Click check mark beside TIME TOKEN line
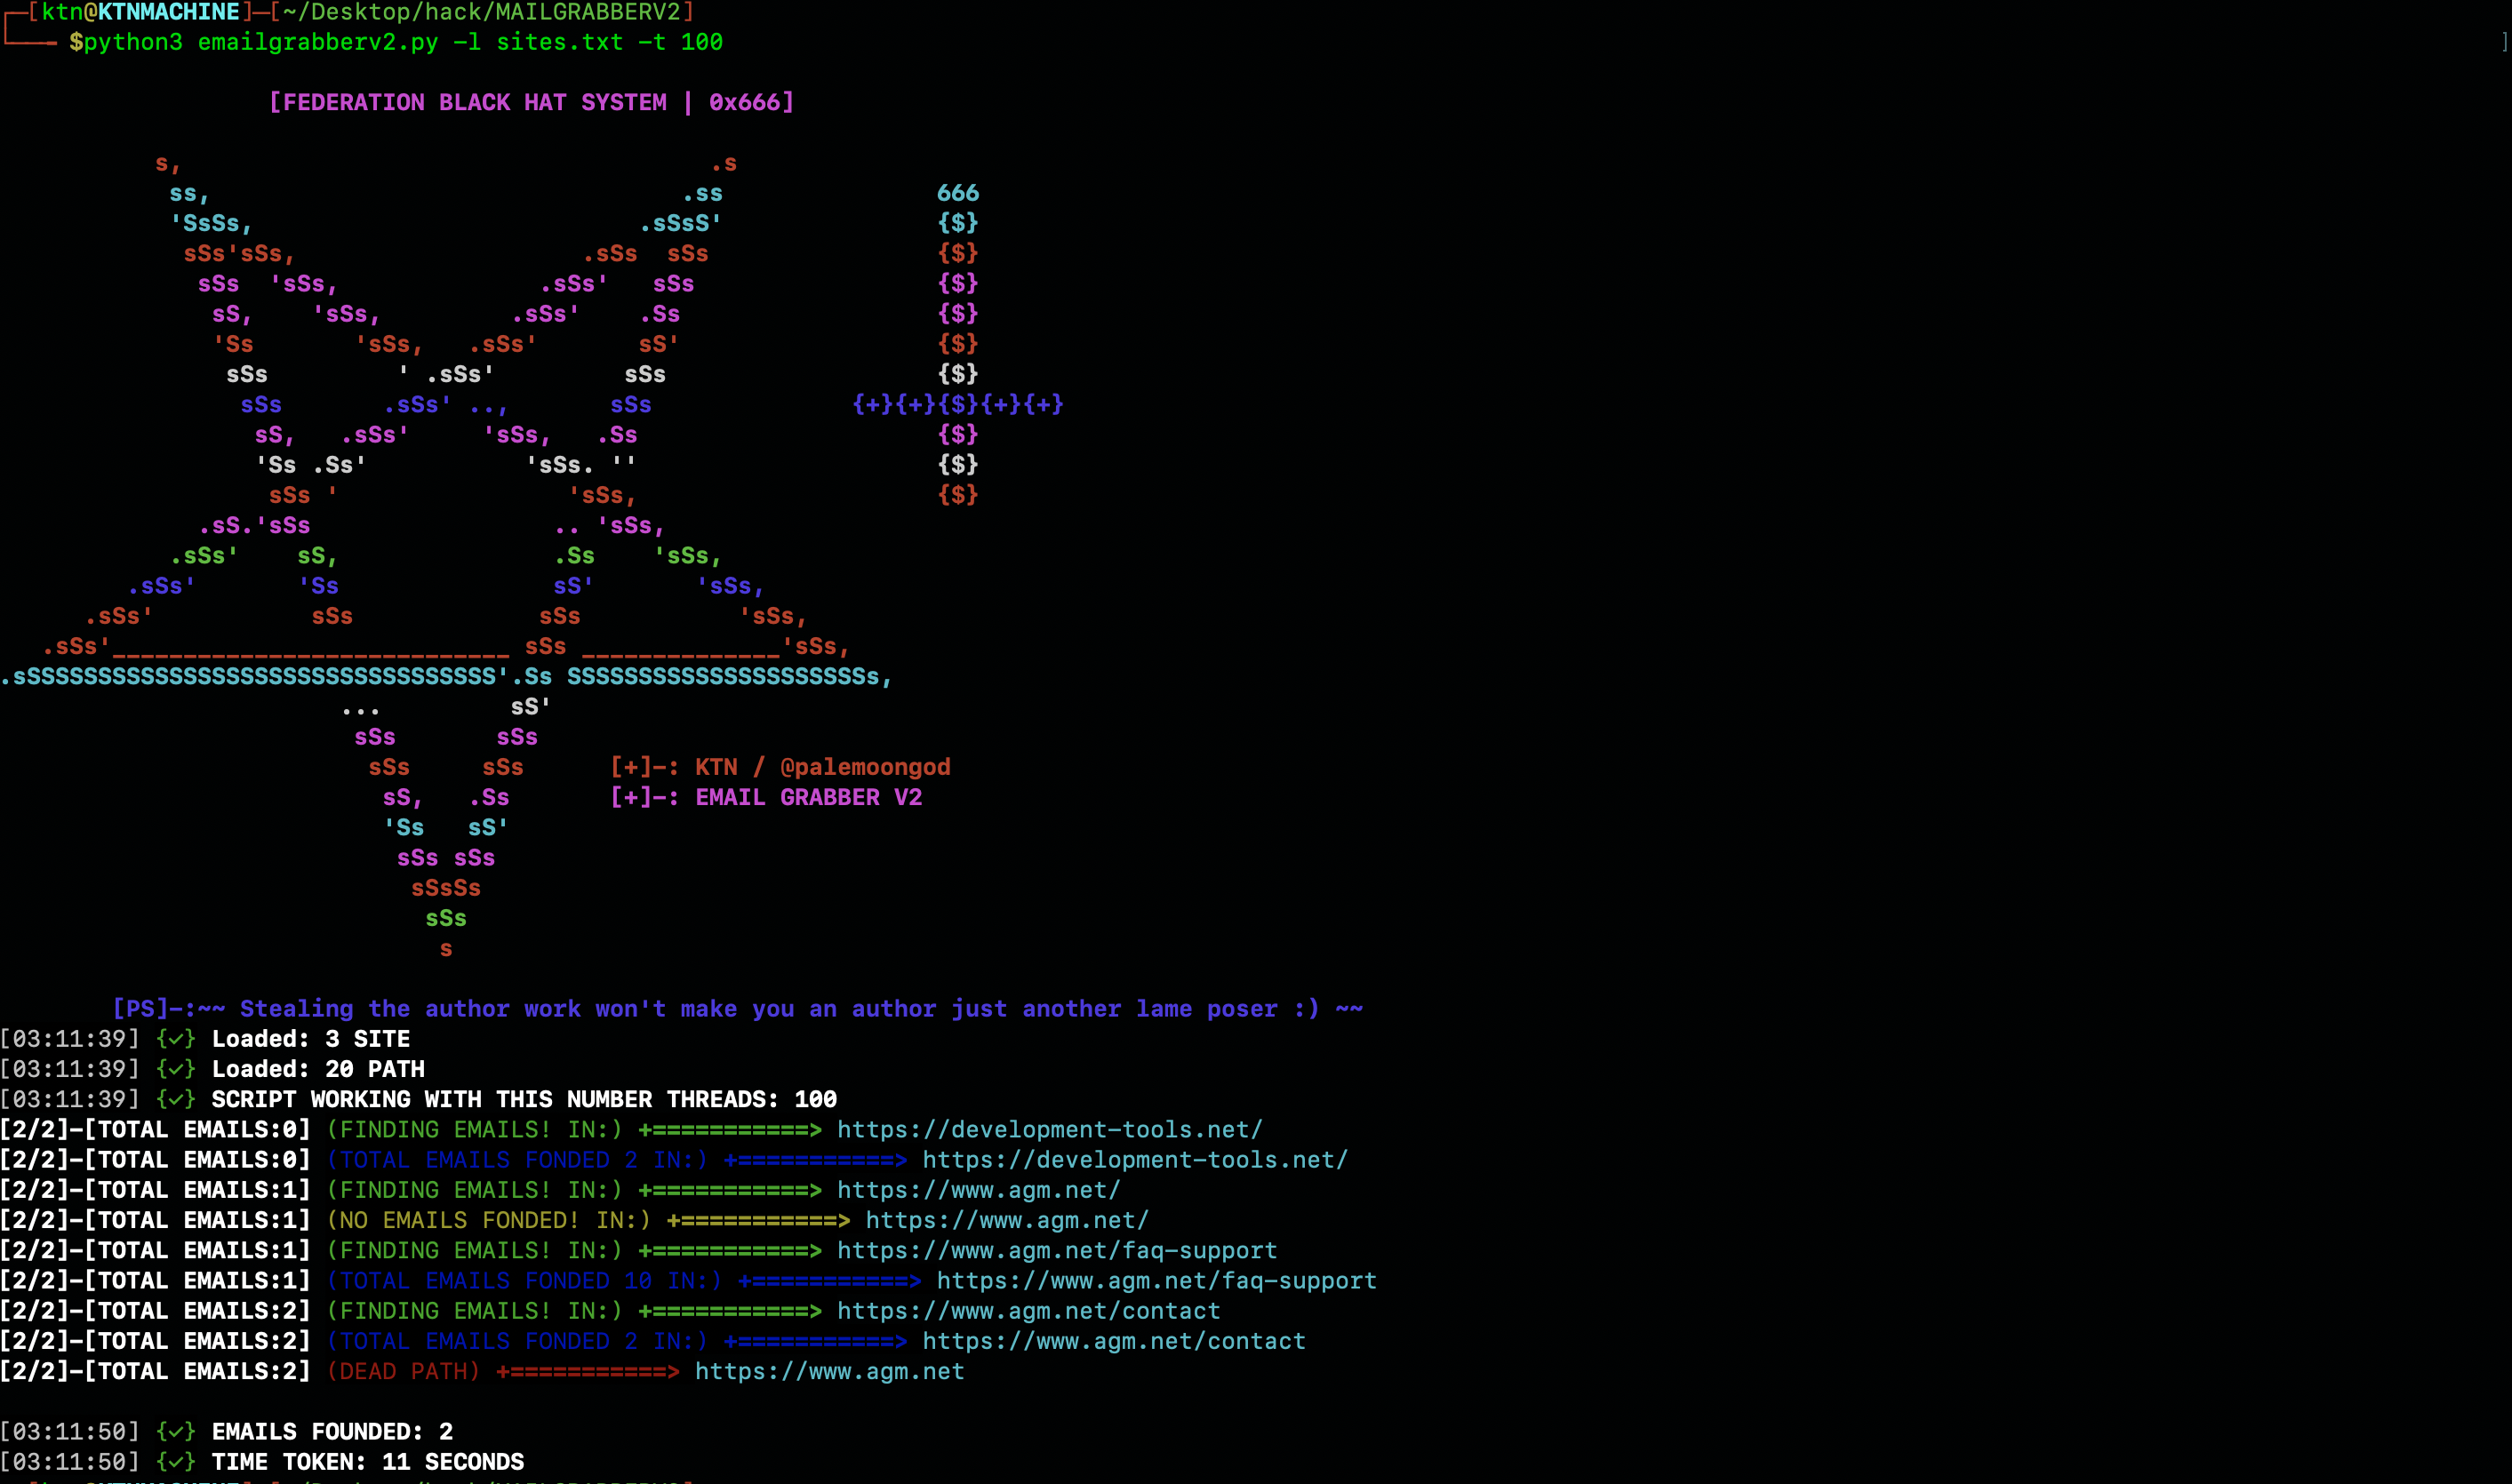The width and height of the screenshot is (2512, 1484). point(176,1462)
